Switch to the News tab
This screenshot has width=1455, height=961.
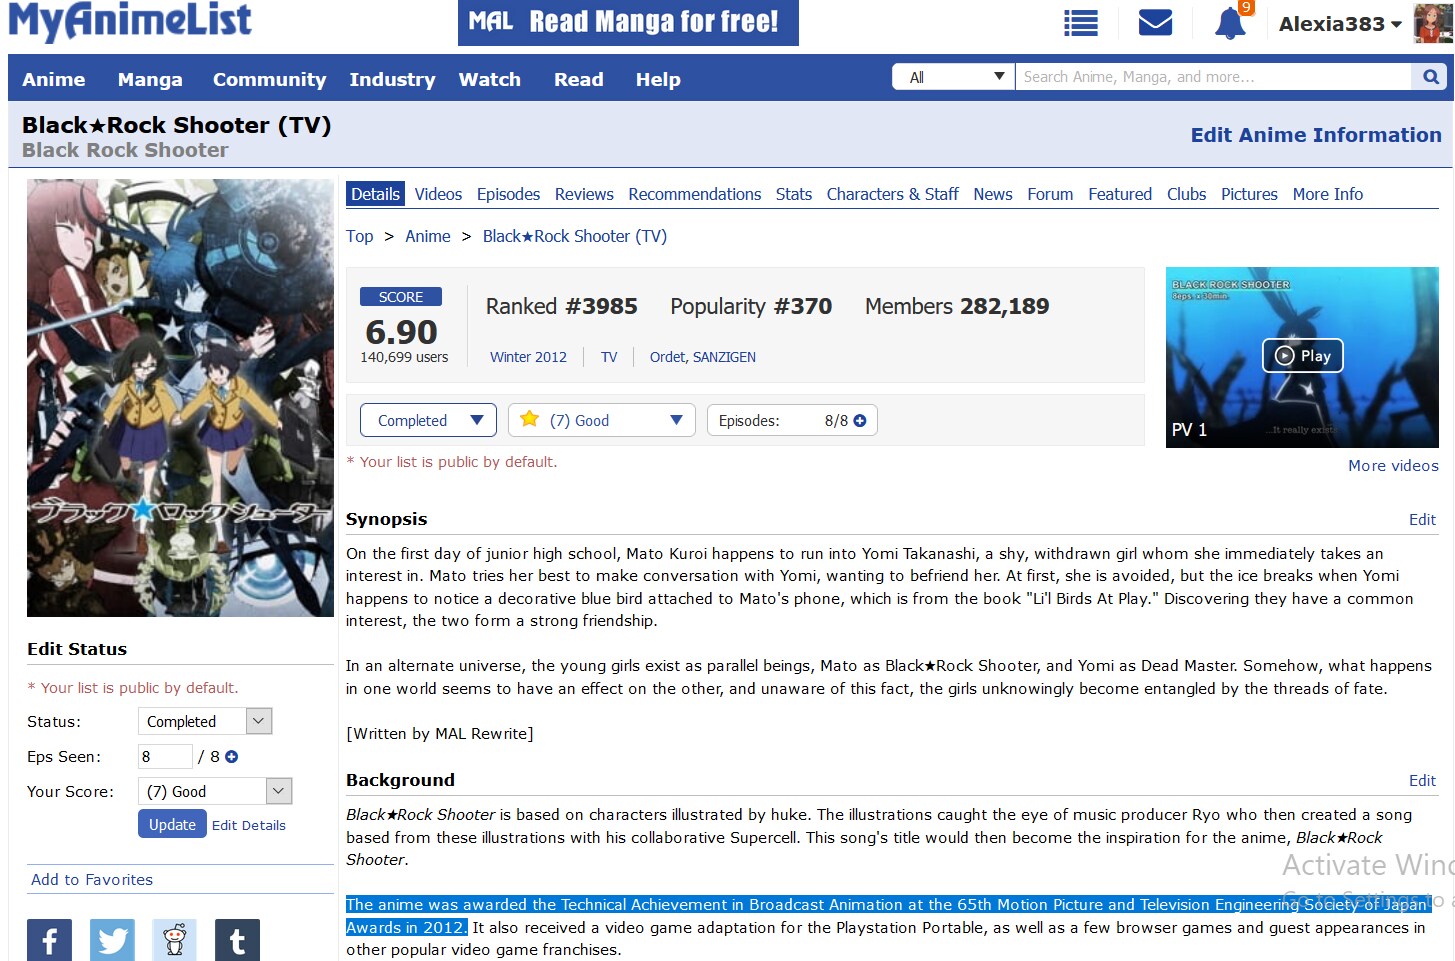(x=993, y=194)
